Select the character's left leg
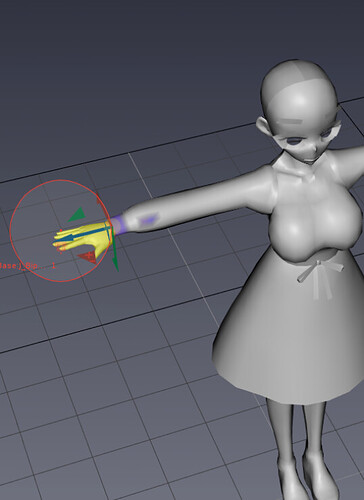The image size is (364, 500). 313,443
